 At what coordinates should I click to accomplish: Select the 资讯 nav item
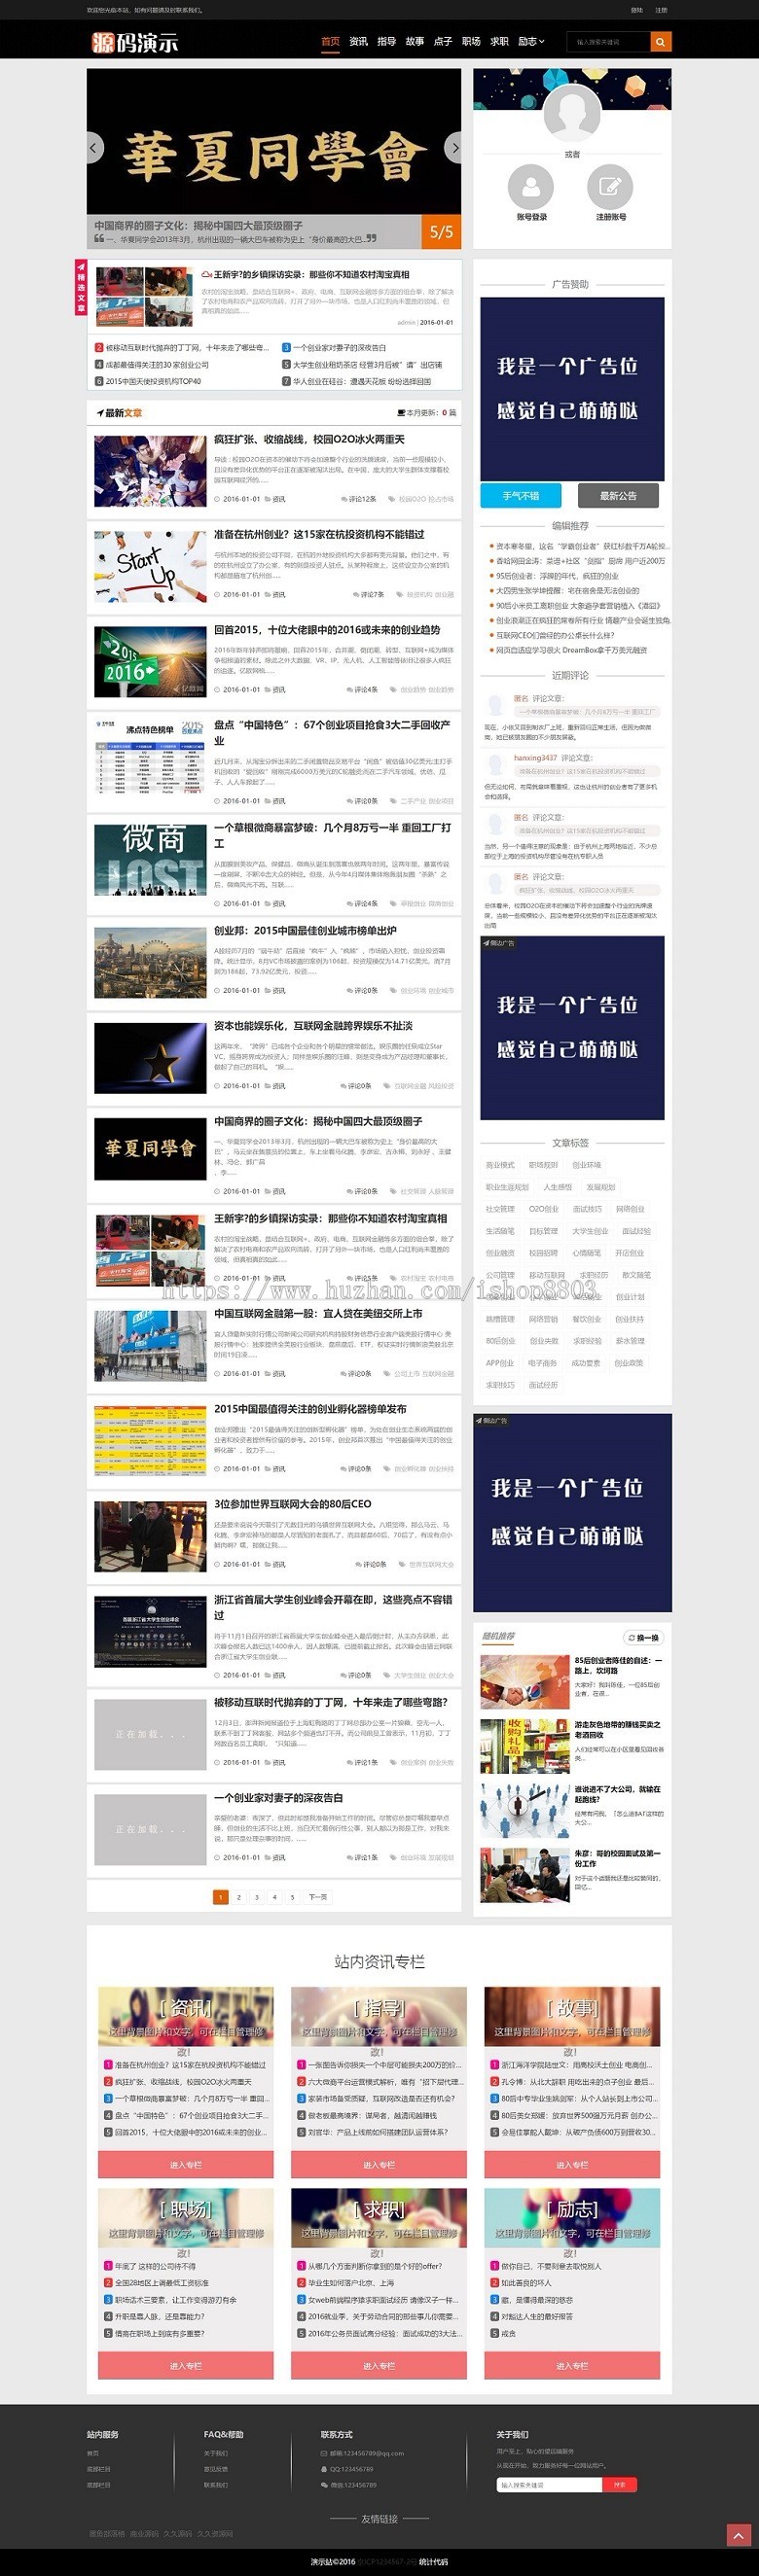tap(358, 42)
